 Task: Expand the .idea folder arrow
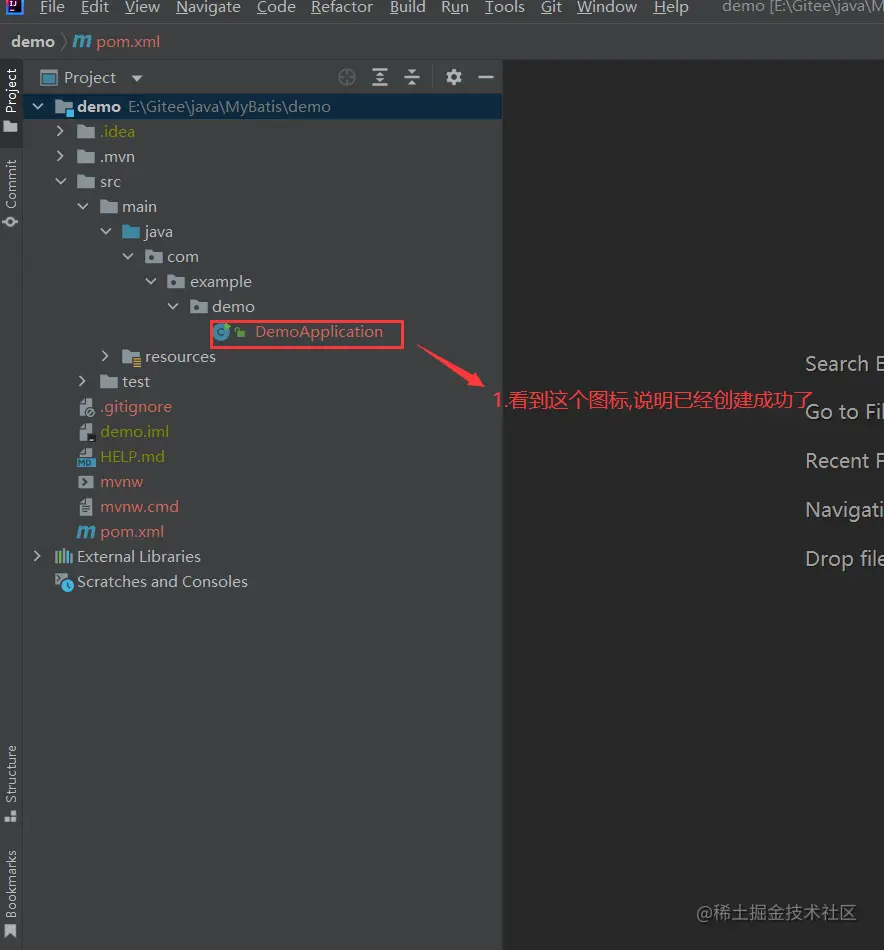point(59,131)
